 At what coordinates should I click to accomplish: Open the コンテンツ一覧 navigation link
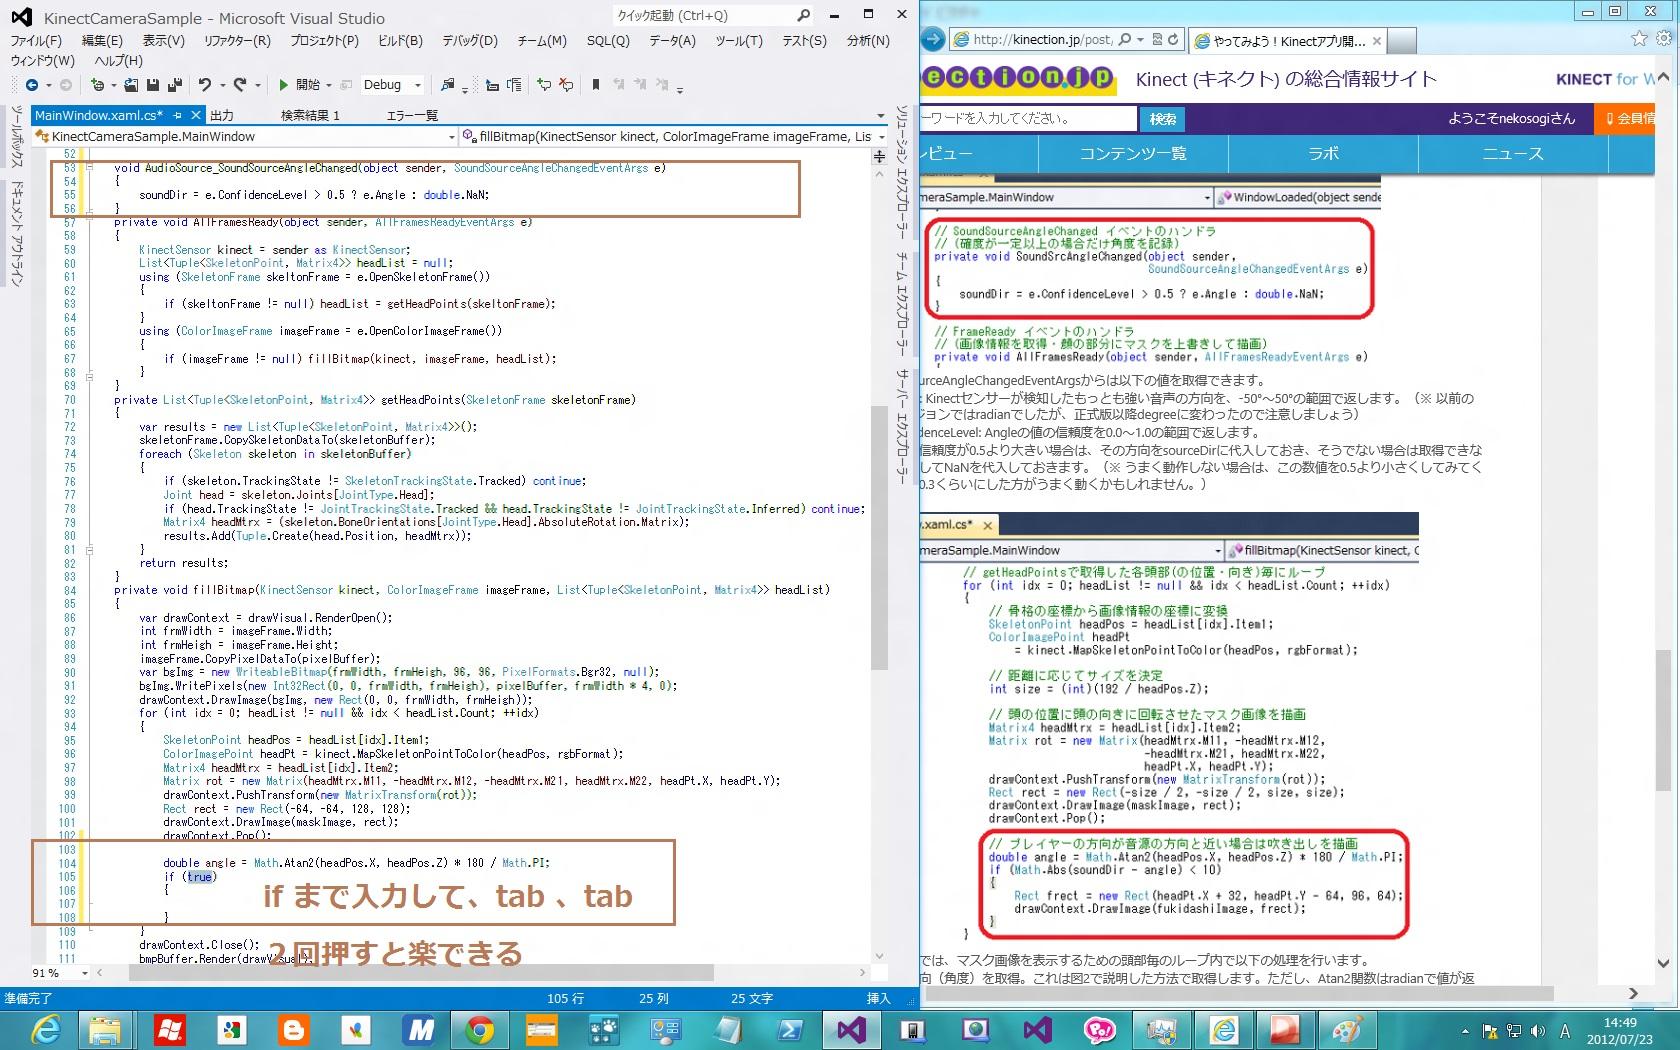pyautogui.click(x=1133, y=153)
